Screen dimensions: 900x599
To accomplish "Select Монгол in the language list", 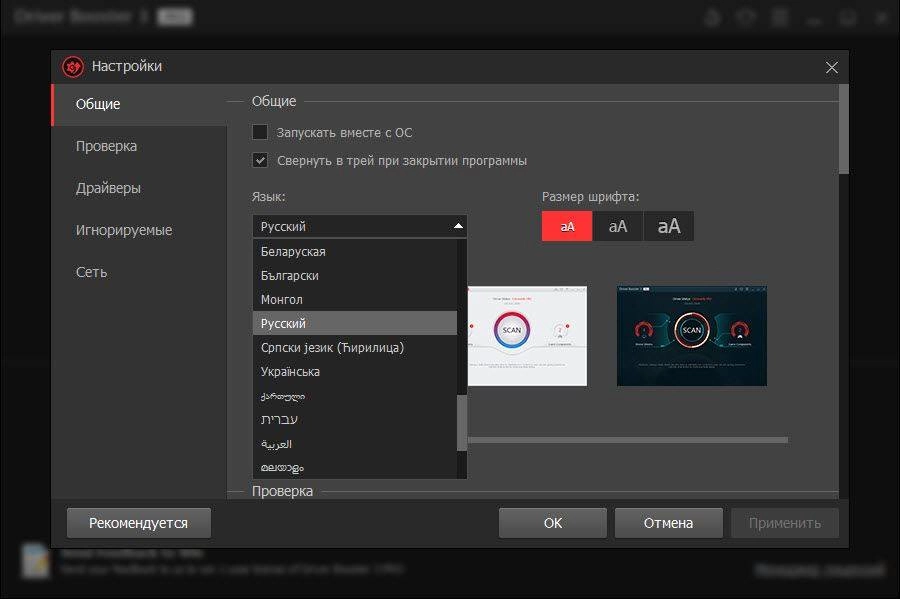I will point(355,300).
